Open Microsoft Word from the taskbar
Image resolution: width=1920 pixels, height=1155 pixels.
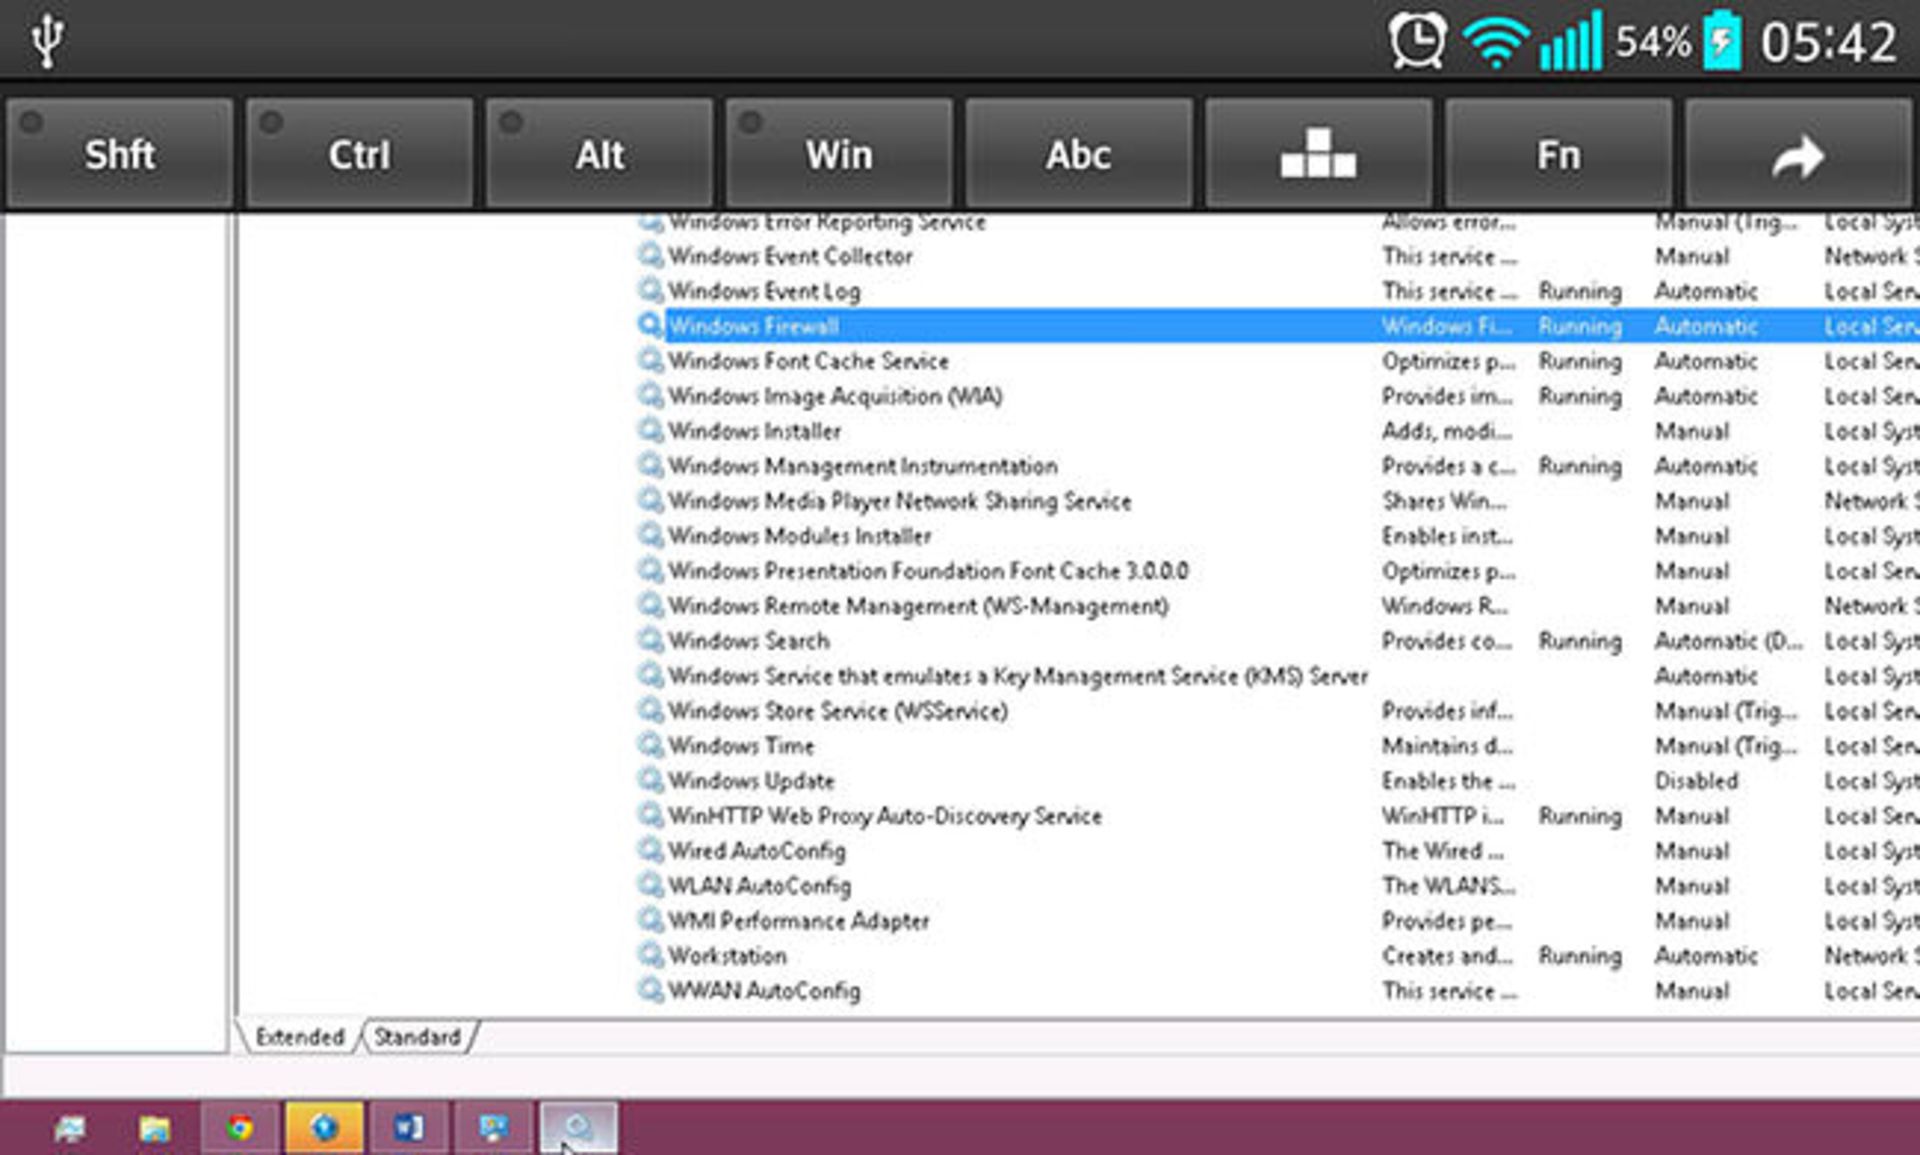[x=408, y=1128]
